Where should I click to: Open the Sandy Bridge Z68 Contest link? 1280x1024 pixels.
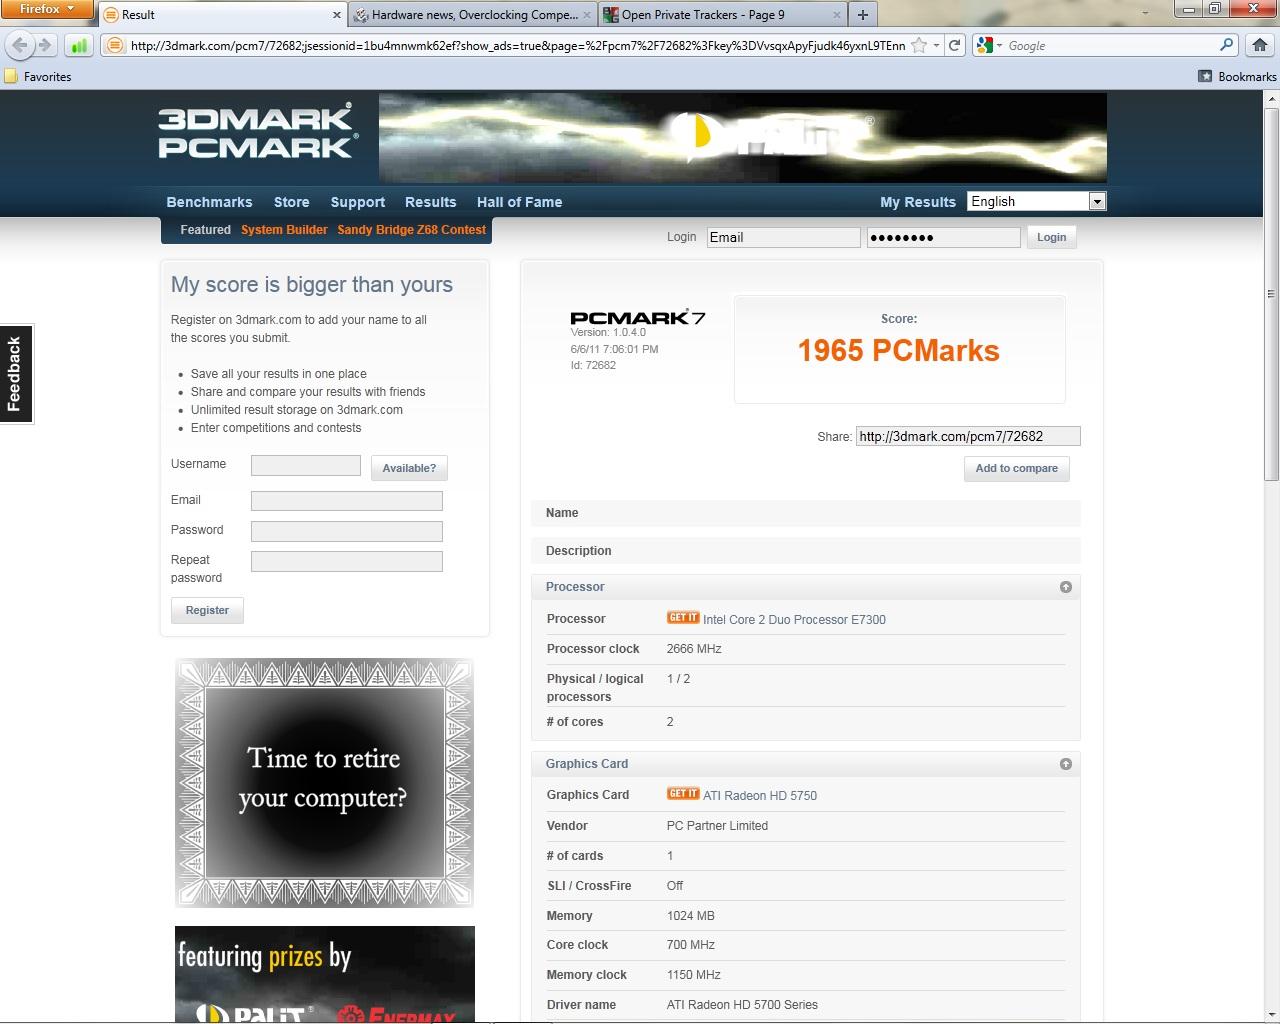(411, 230)
